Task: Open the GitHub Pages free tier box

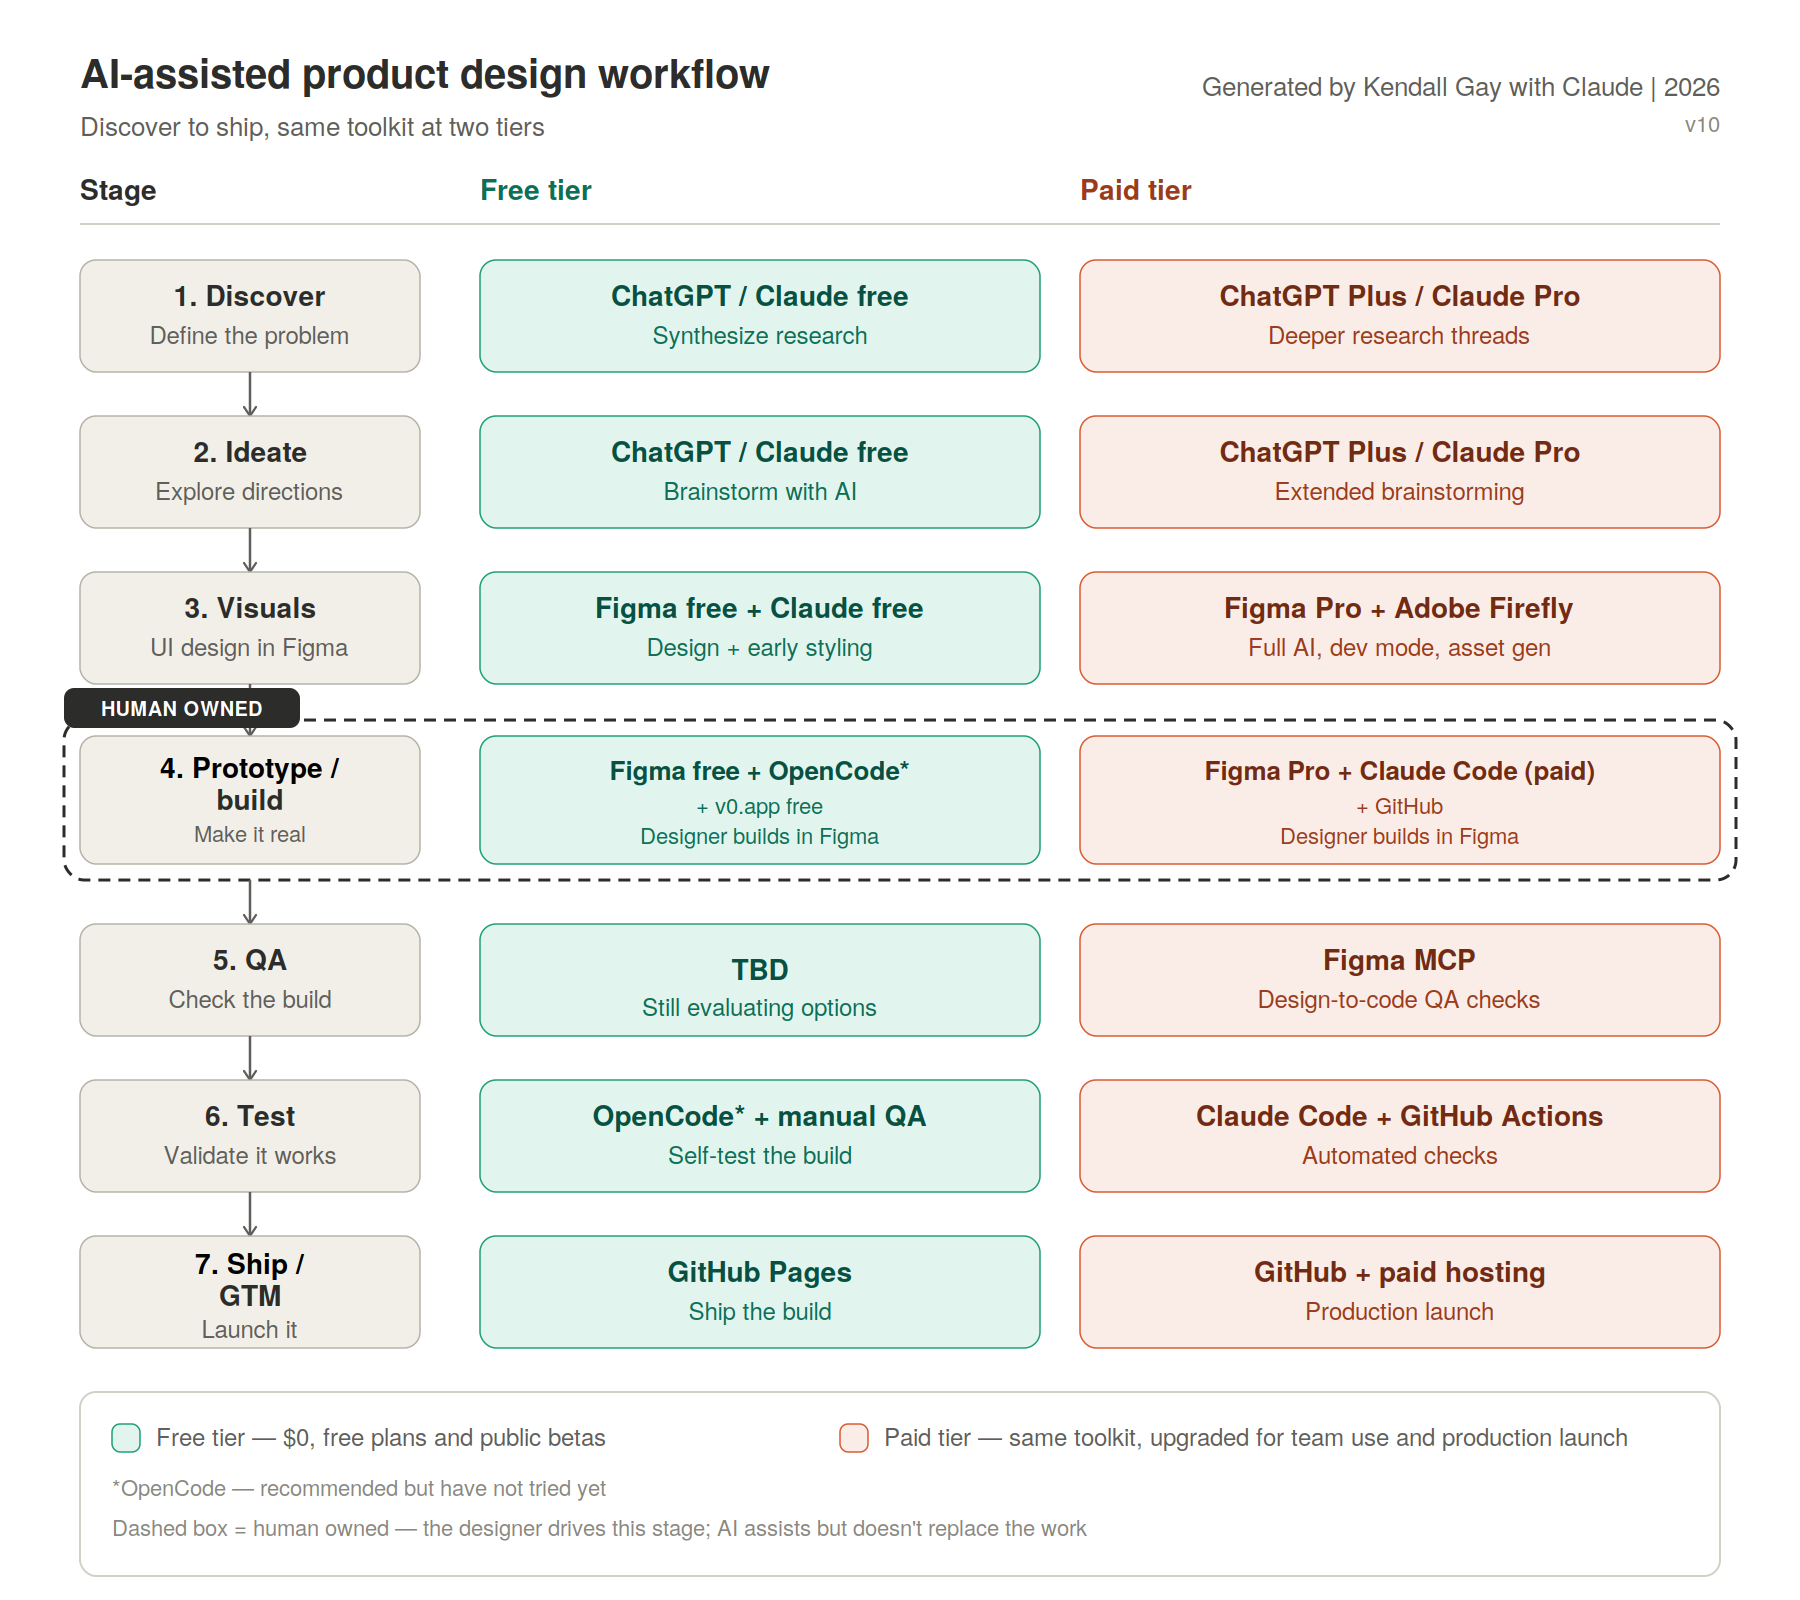Action: pos(760,1292)
